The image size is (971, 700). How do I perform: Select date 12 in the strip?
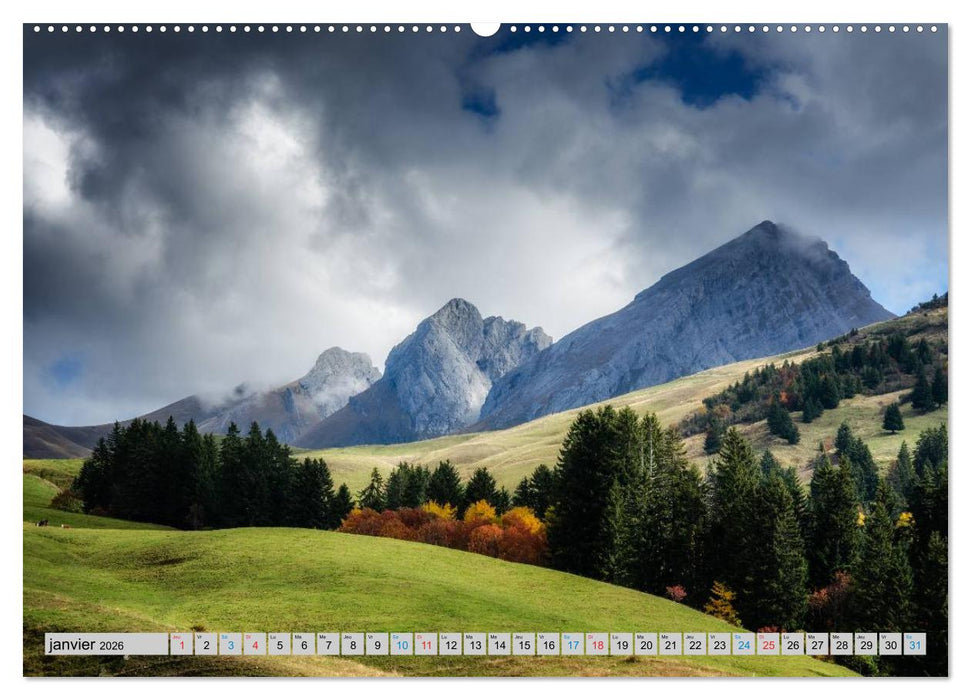[x=452, y=645]
